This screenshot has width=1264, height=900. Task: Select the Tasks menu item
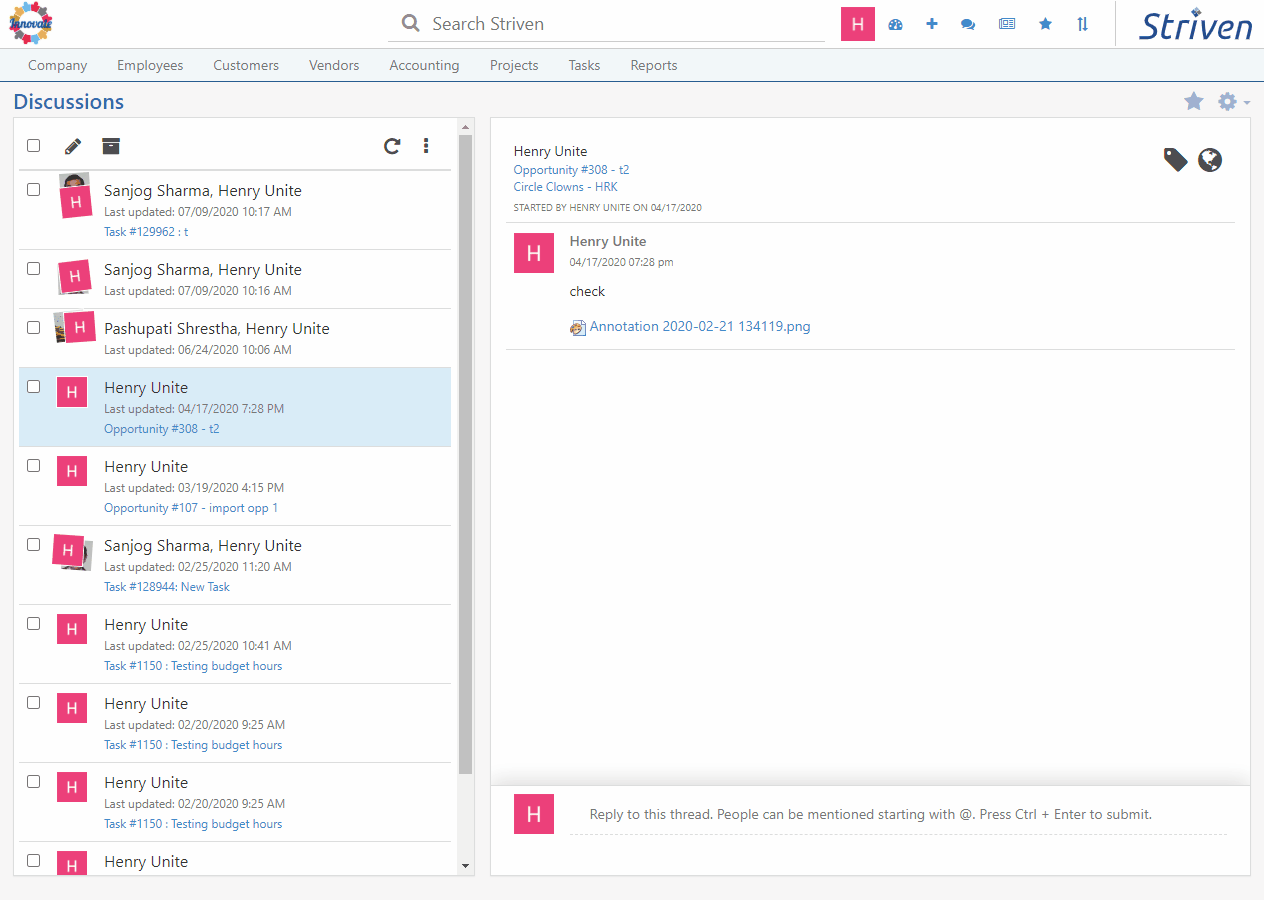tap(584, 65)
